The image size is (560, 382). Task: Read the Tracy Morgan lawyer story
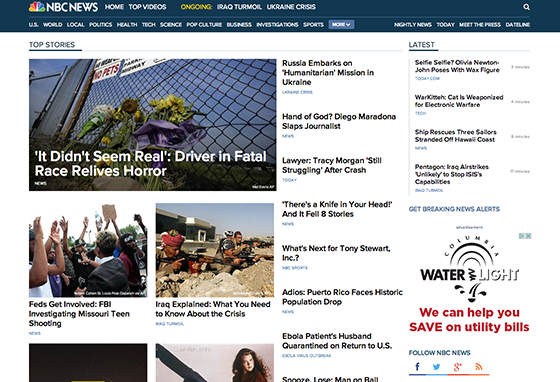[x=332, y=165]
